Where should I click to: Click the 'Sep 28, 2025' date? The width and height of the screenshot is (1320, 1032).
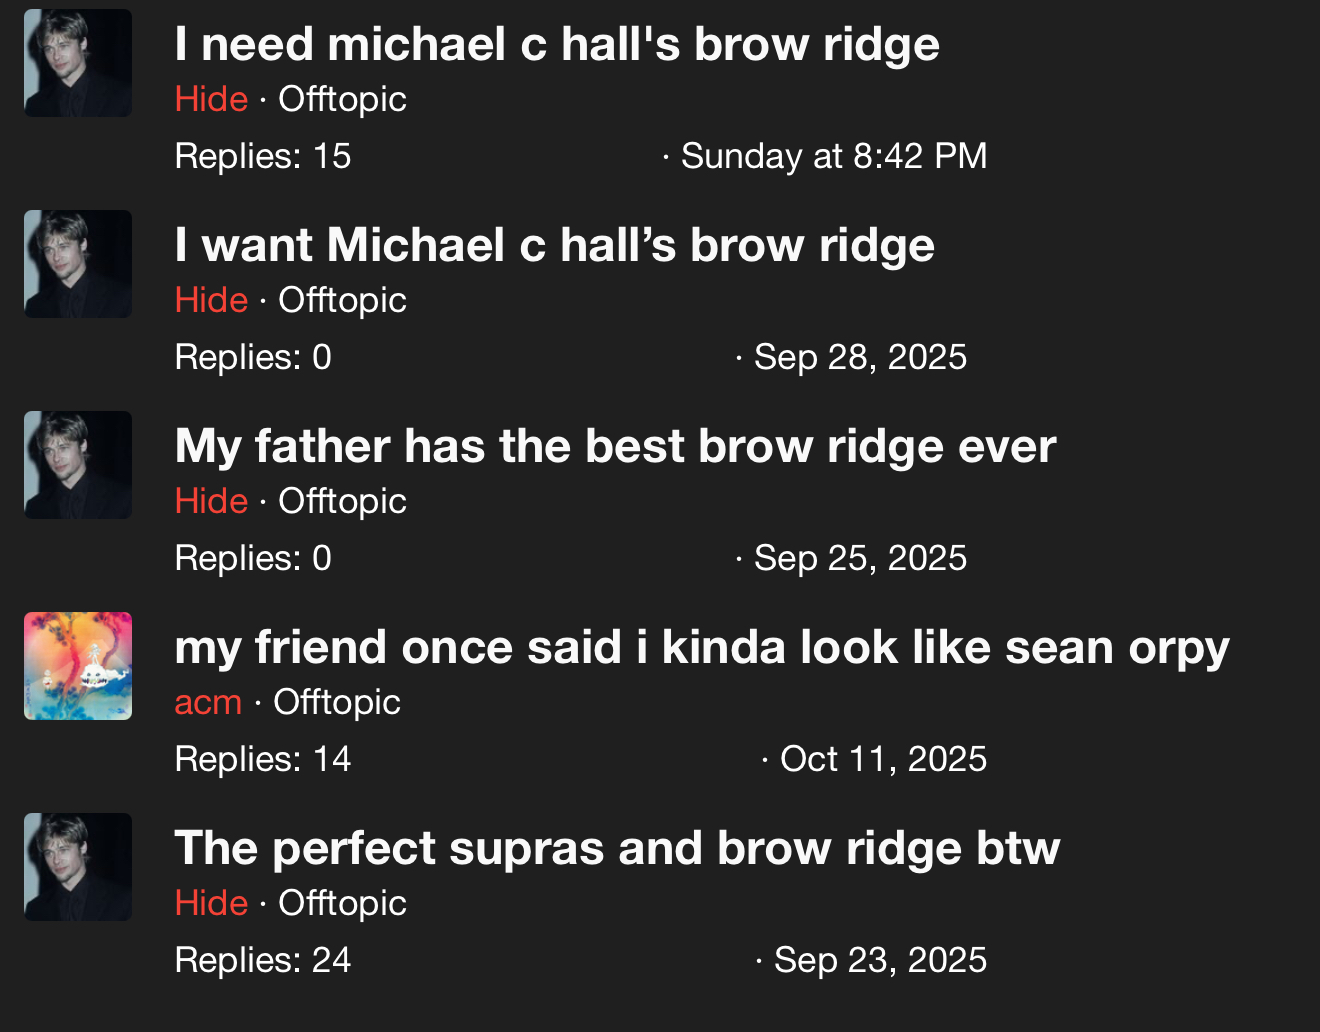click(860, 357)
